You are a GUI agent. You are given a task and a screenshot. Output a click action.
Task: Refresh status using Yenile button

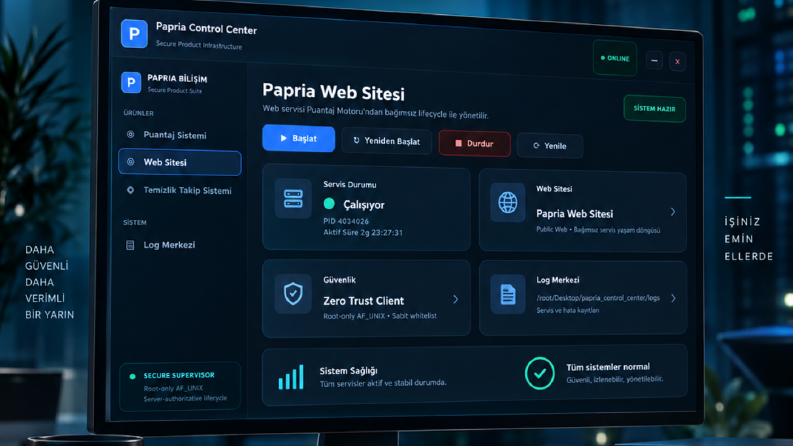coord(550,146)
